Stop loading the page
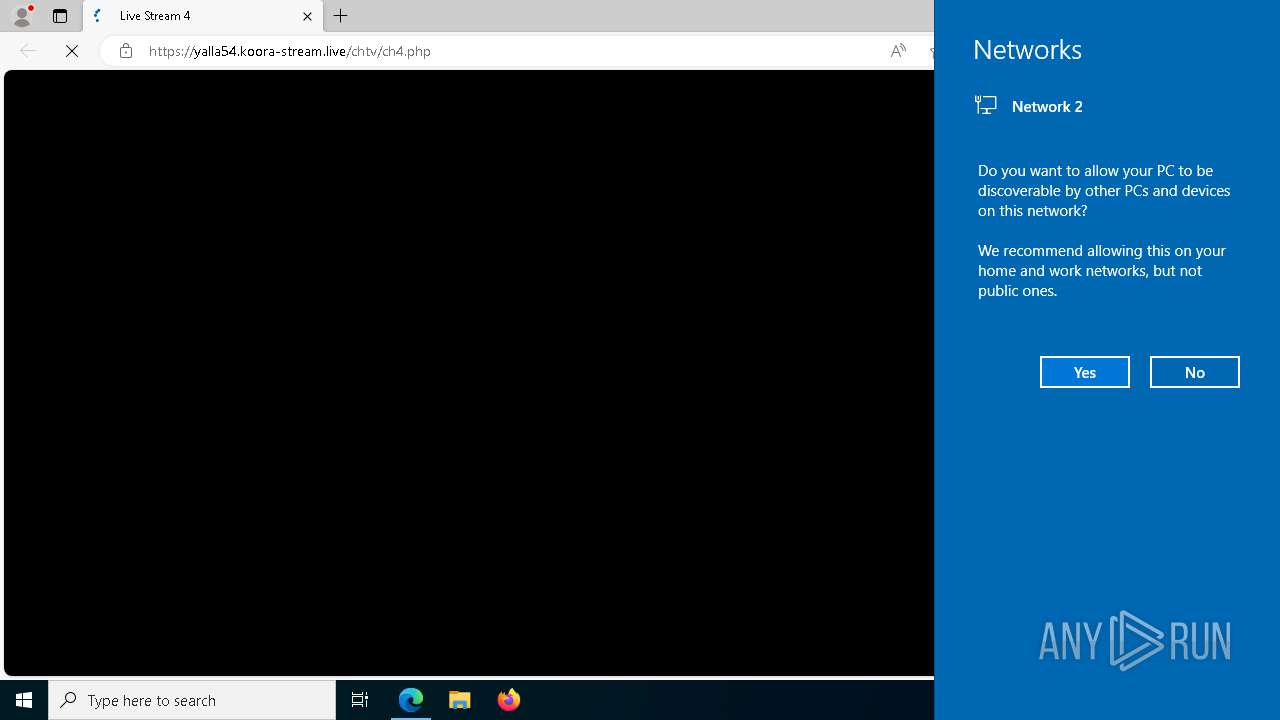This screenshot has height=720, width=1280. [72, 51]
